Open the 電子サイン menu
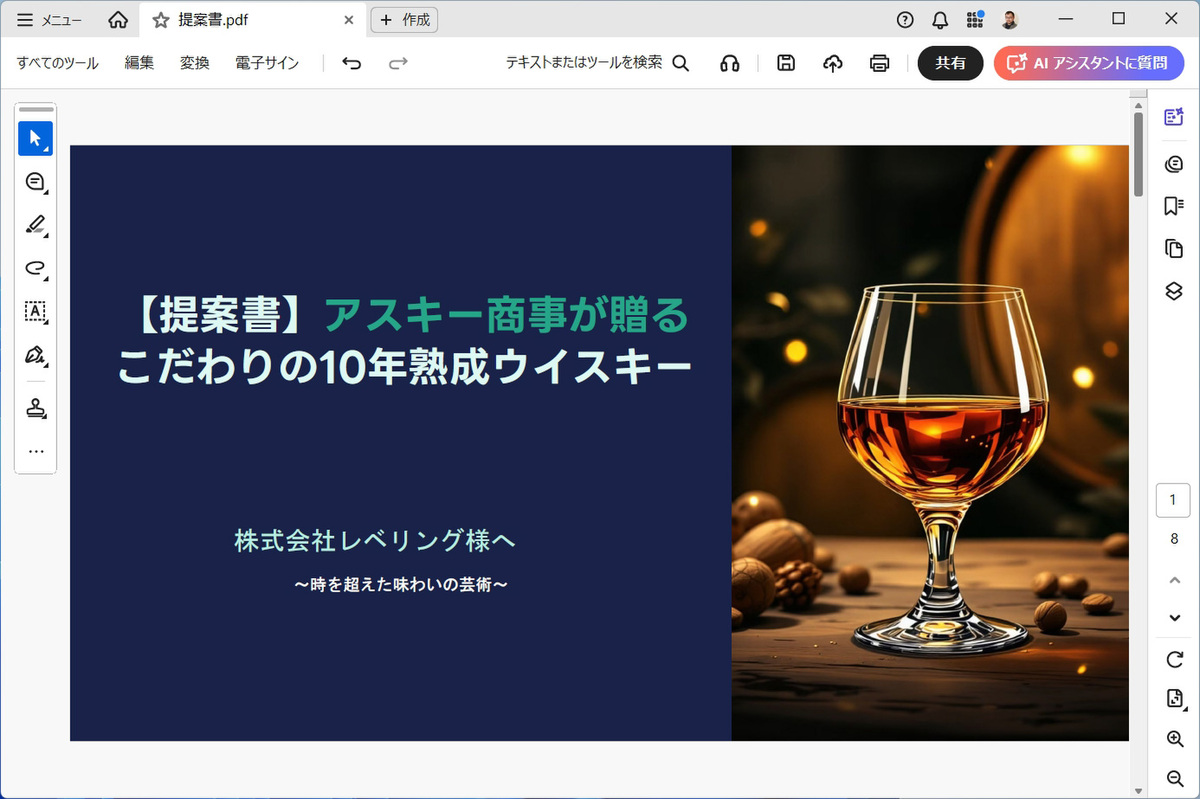 click(267, 63)
